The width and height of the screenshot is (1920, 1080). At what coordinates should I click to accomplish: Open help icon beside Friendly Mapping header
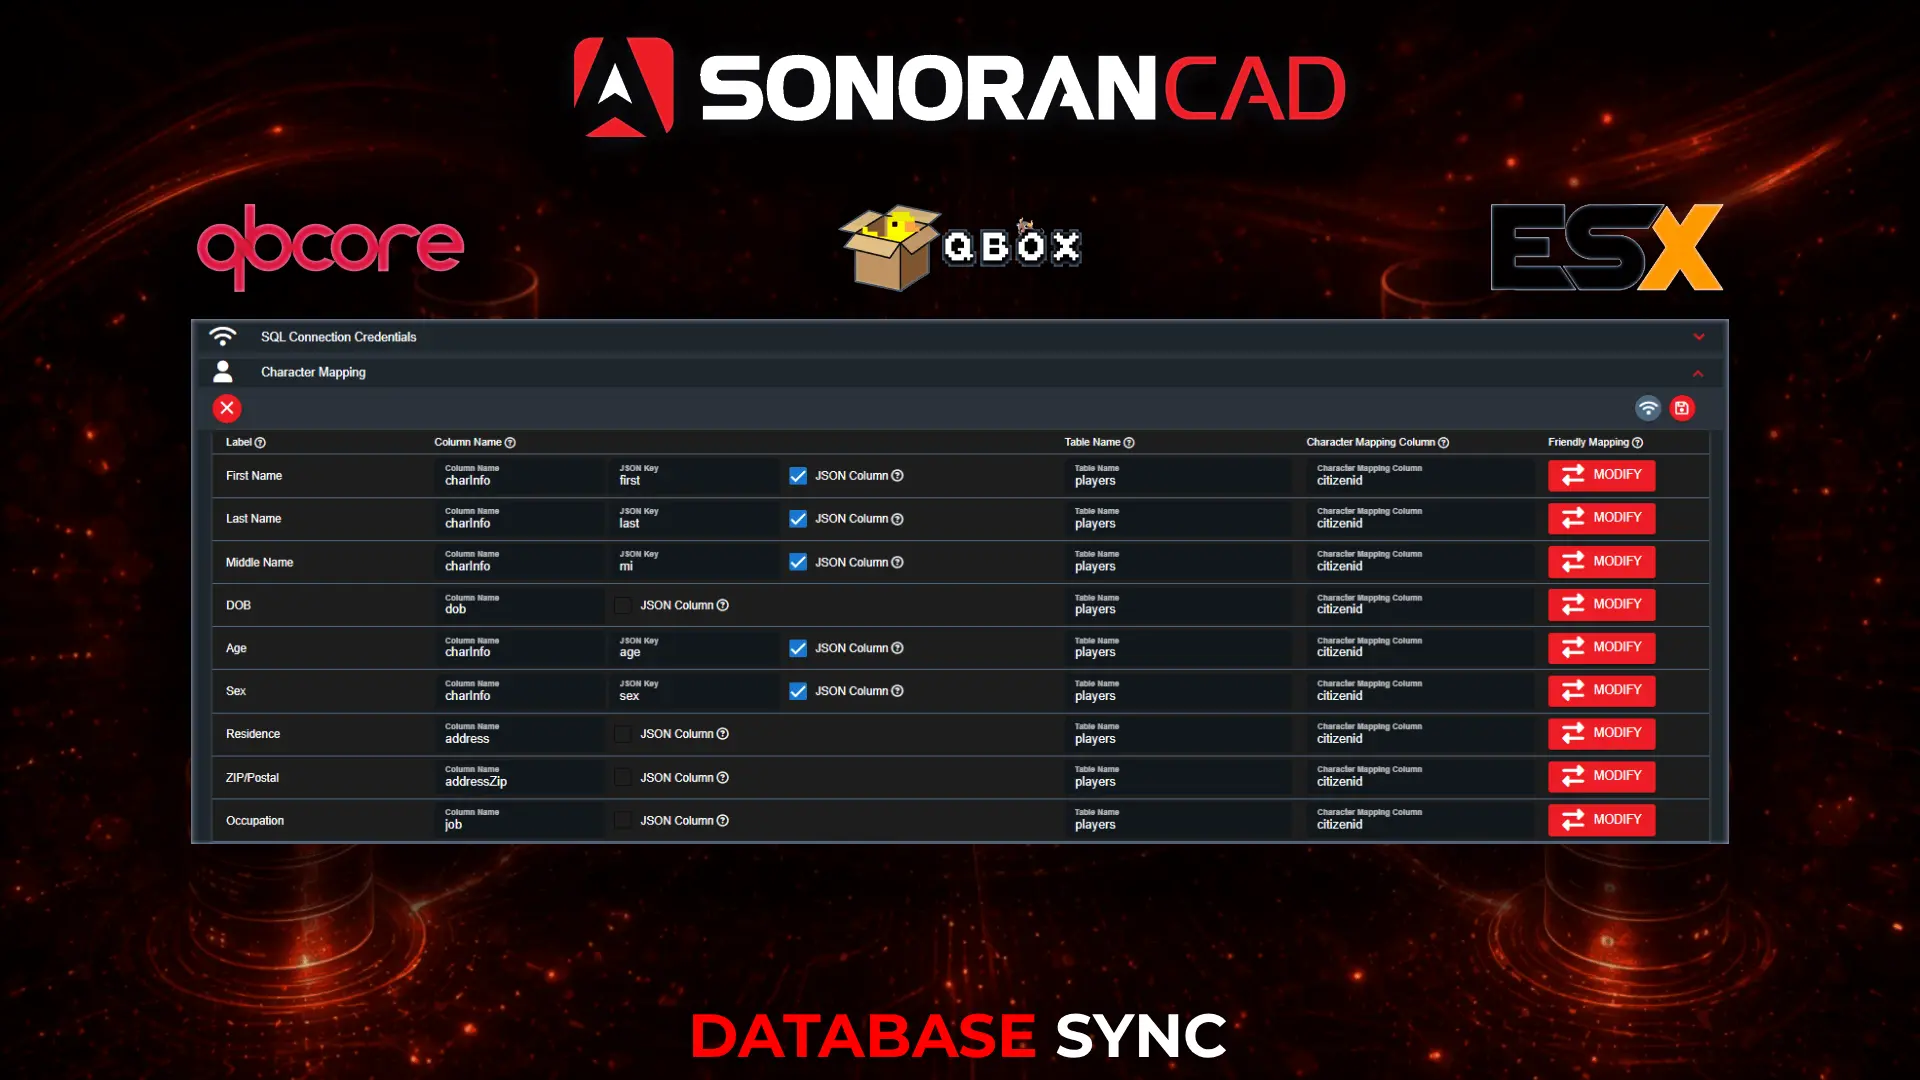pyautogui.click(x=1637, y=443)
